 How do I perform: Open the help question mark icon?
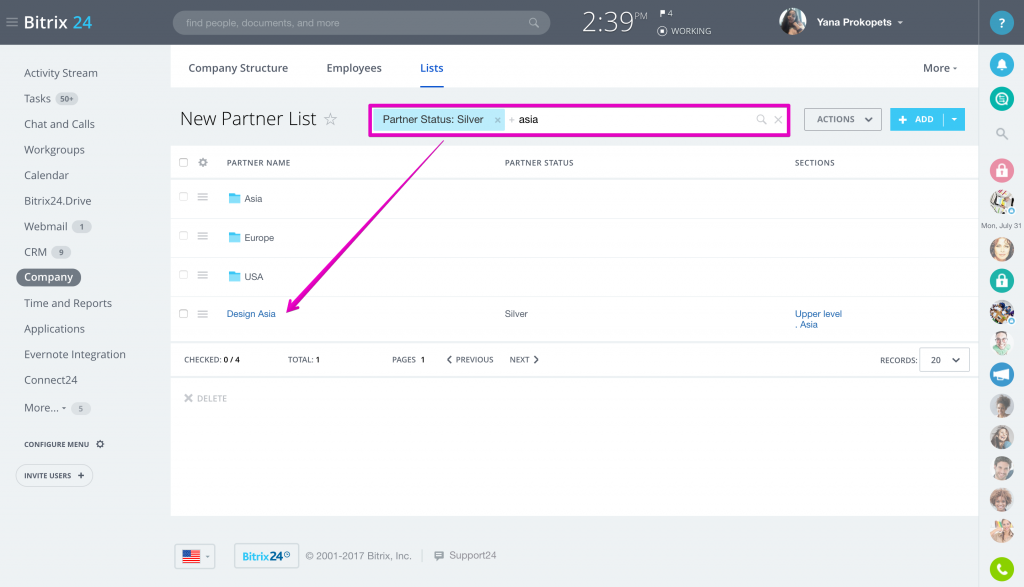pyautogui.click(x=1001, y=23)
